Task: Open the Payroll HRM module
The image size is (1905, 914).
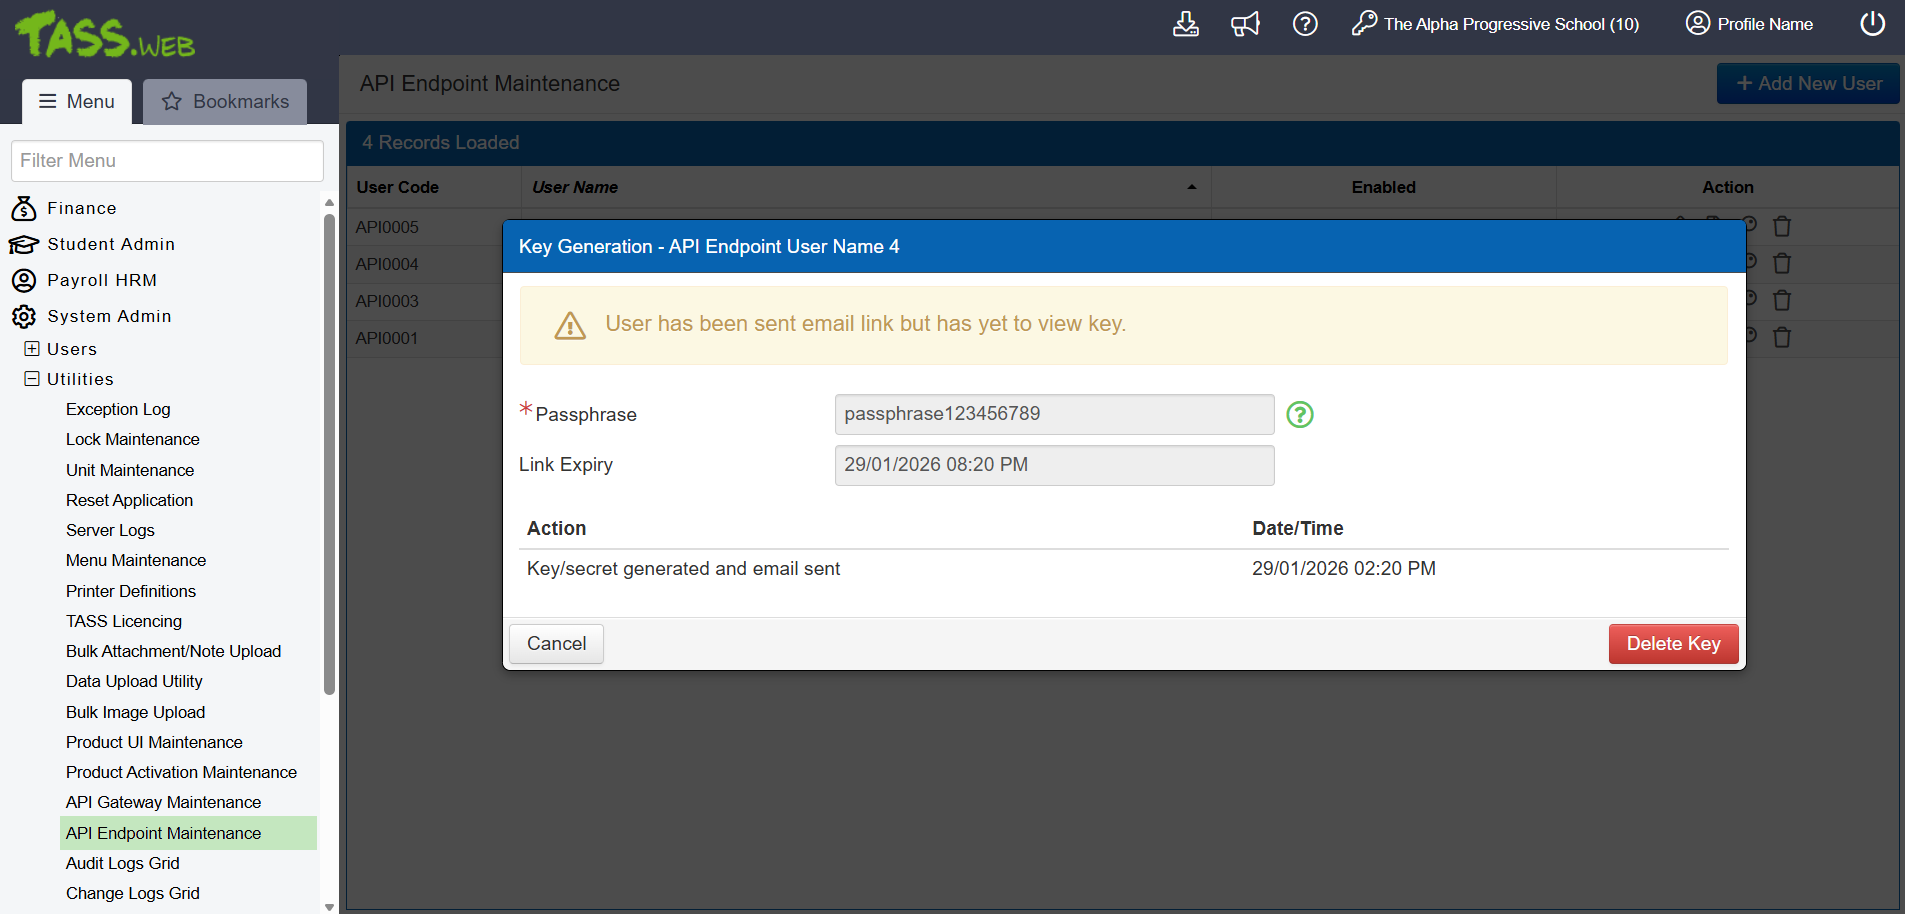Action: coord(101,280)
